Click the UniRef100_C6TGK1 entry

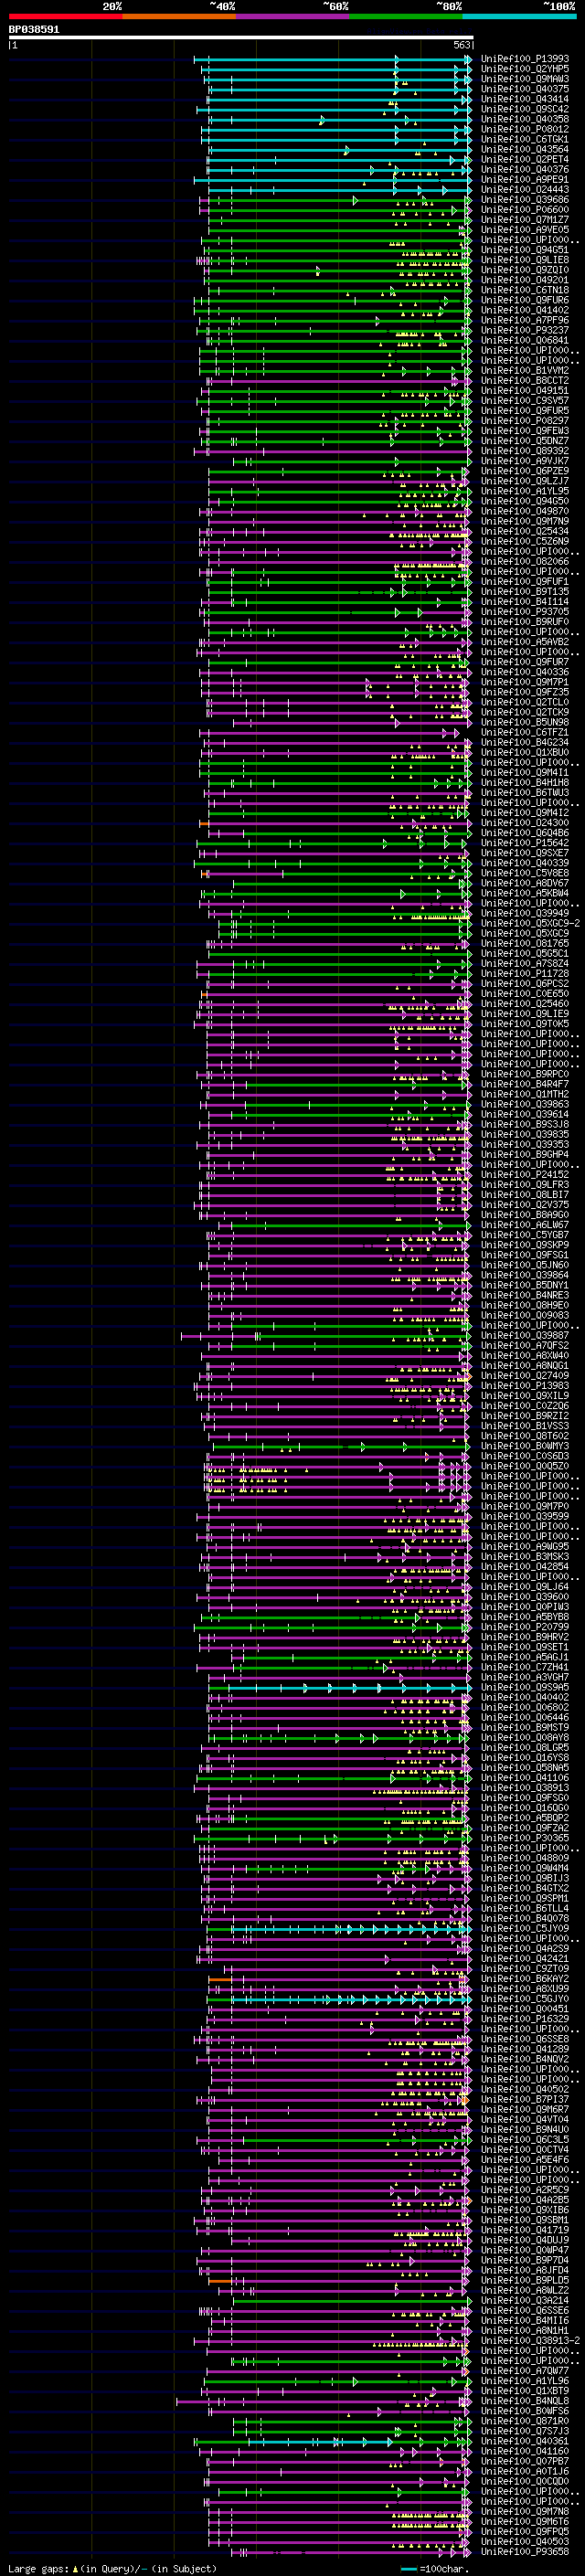pyautogui.click(x=525, y=139)
